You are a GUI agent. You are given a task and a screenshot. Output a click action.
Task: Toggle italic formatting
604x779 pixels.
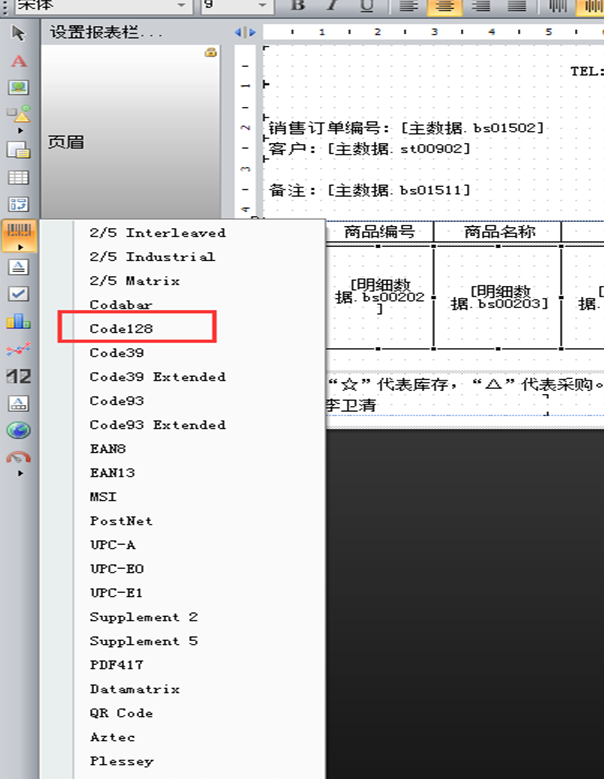[x=332, y=6]
